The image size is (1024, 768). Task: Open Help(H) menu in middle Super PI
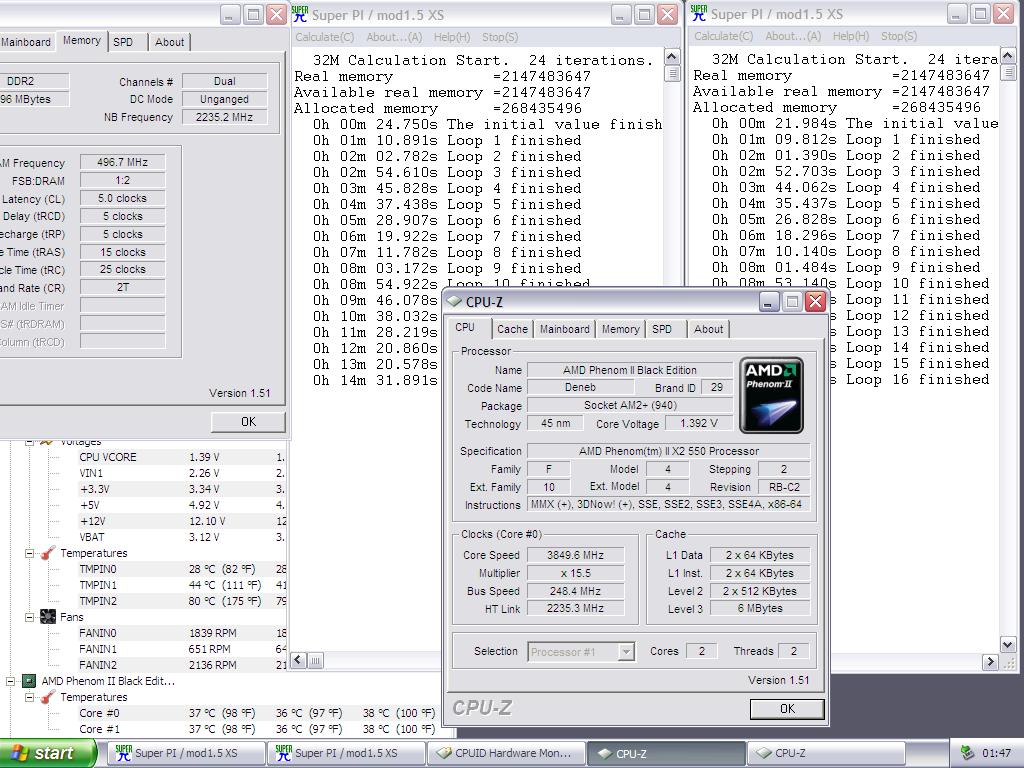coord(452,37)
